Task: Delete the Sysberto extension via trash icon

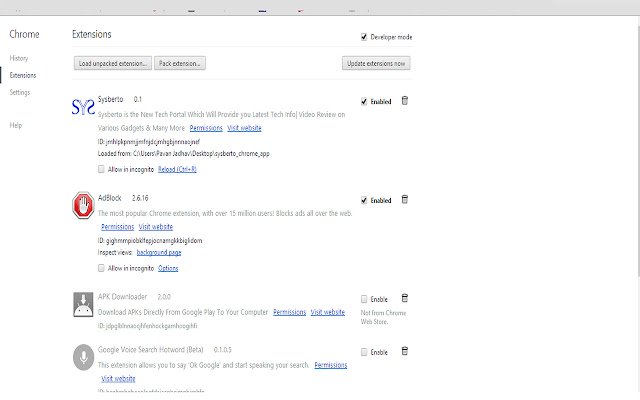Action: 404,100
